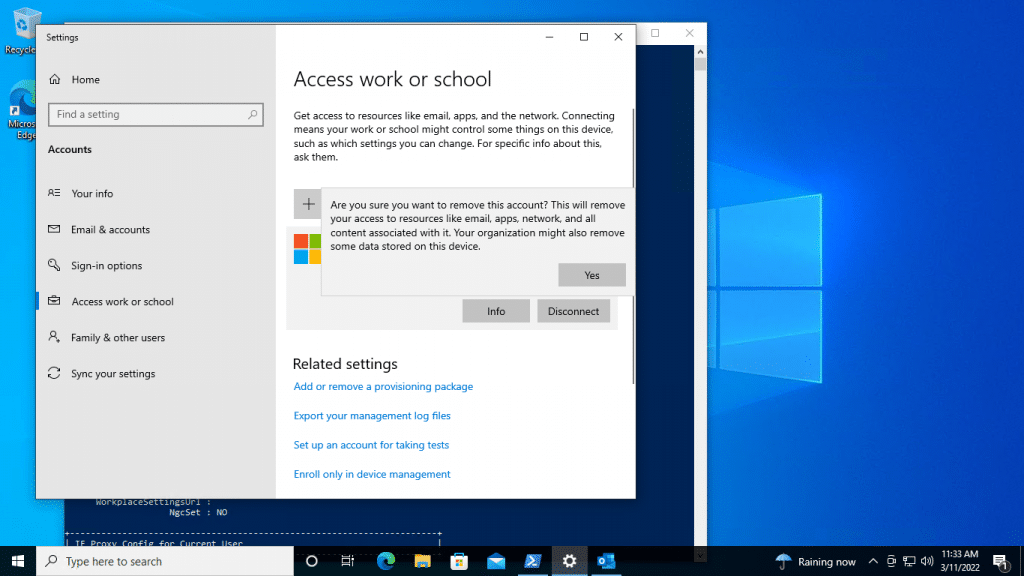Open the Raining now weather widget
The image size is (1024, 576).
(816, 561)
